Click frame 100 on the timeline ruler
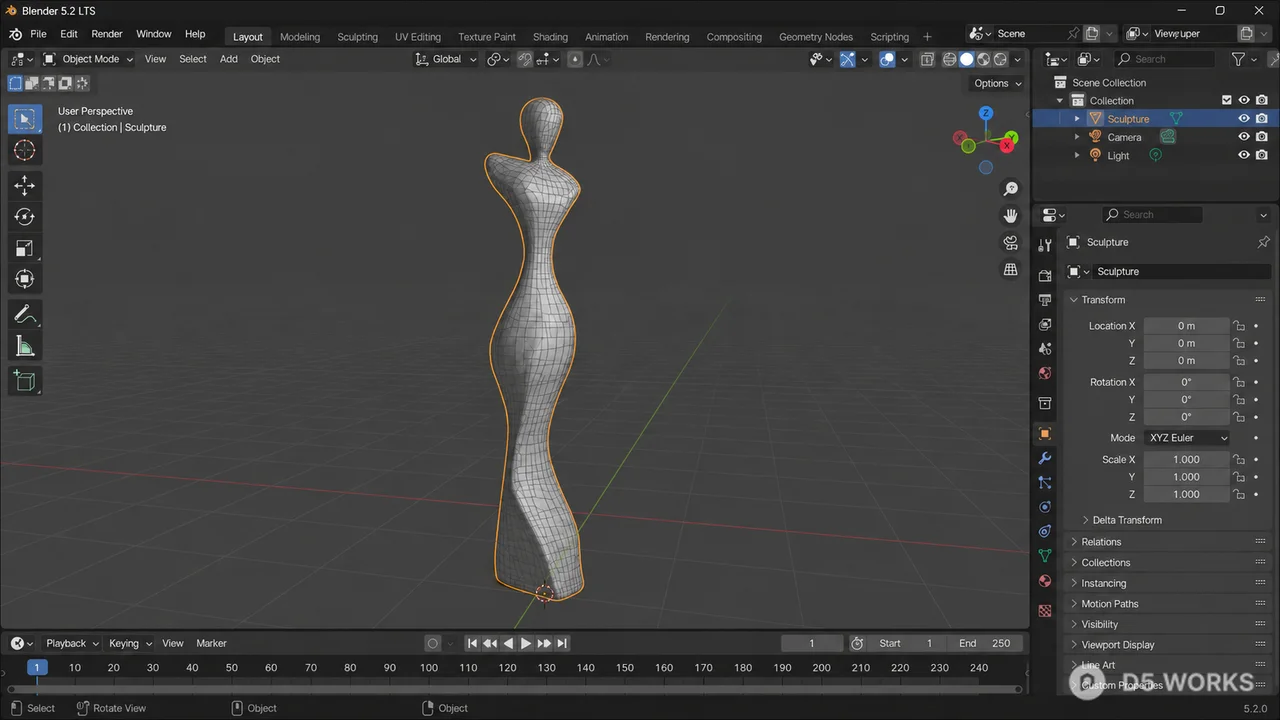 429,668
